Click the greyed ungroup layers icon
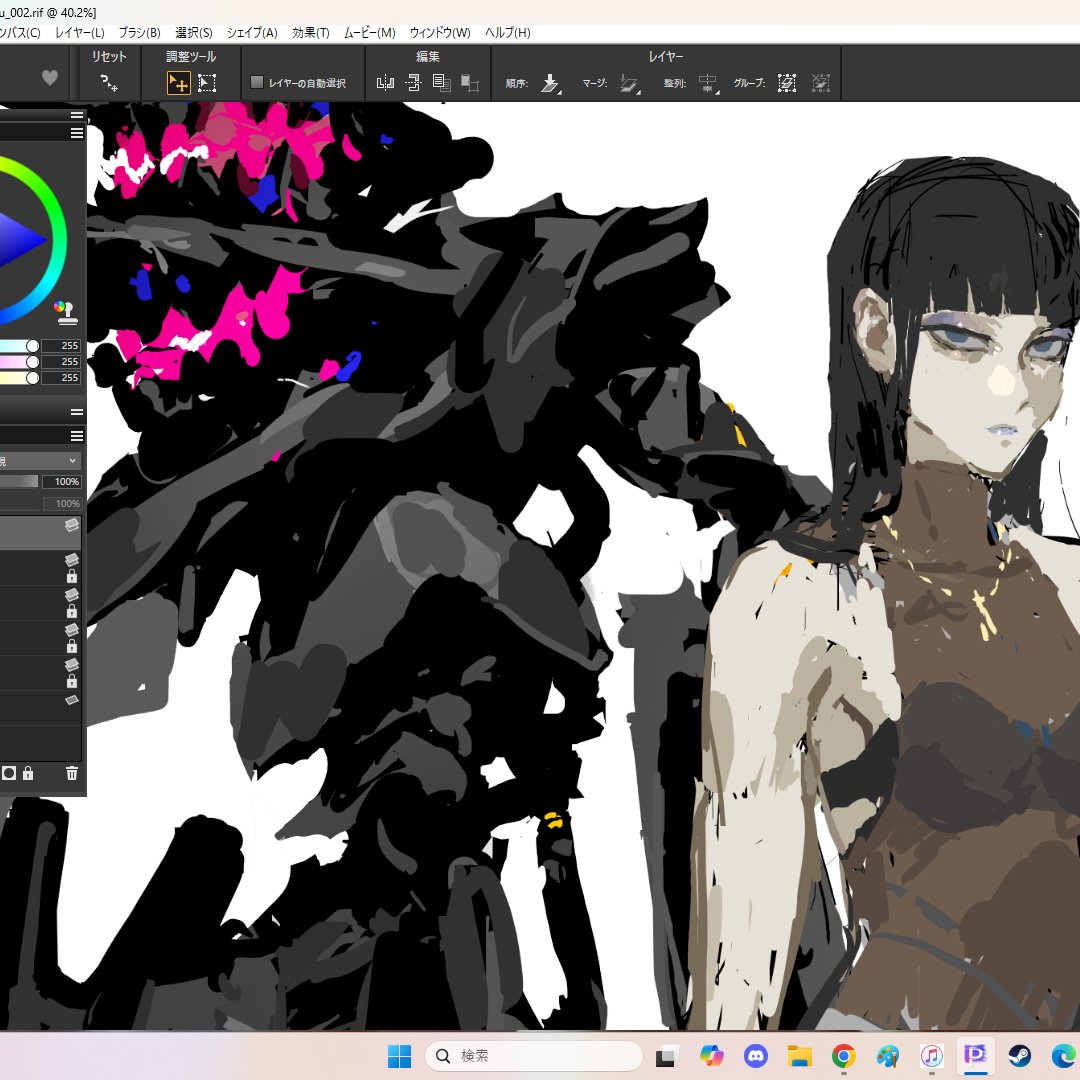 [820, 83]
